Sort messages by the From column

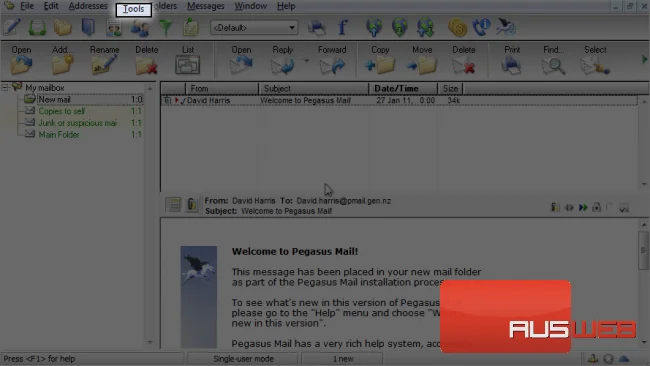click(222, 88)
